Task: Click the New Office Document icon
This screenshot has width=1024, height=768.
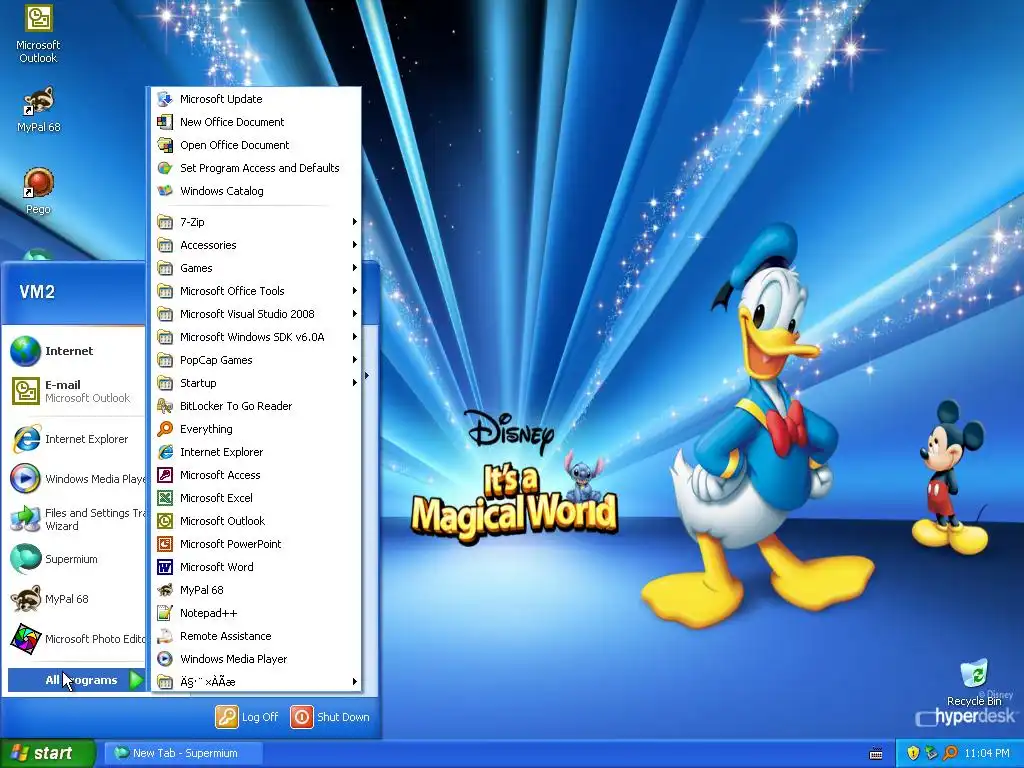Action: click(x=165, y=122)
